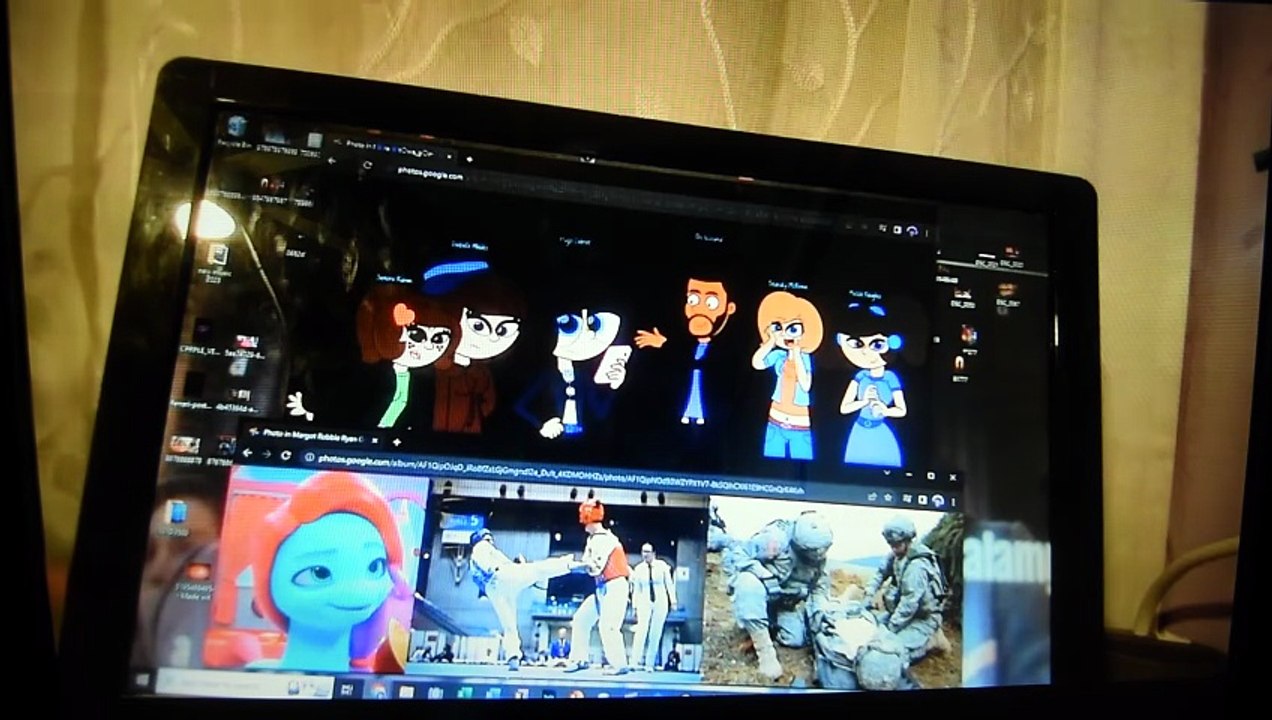The image size is (1272, 720).
Task: Open the Recycle Bin desktop icon
Action: [x=236, y=130]
